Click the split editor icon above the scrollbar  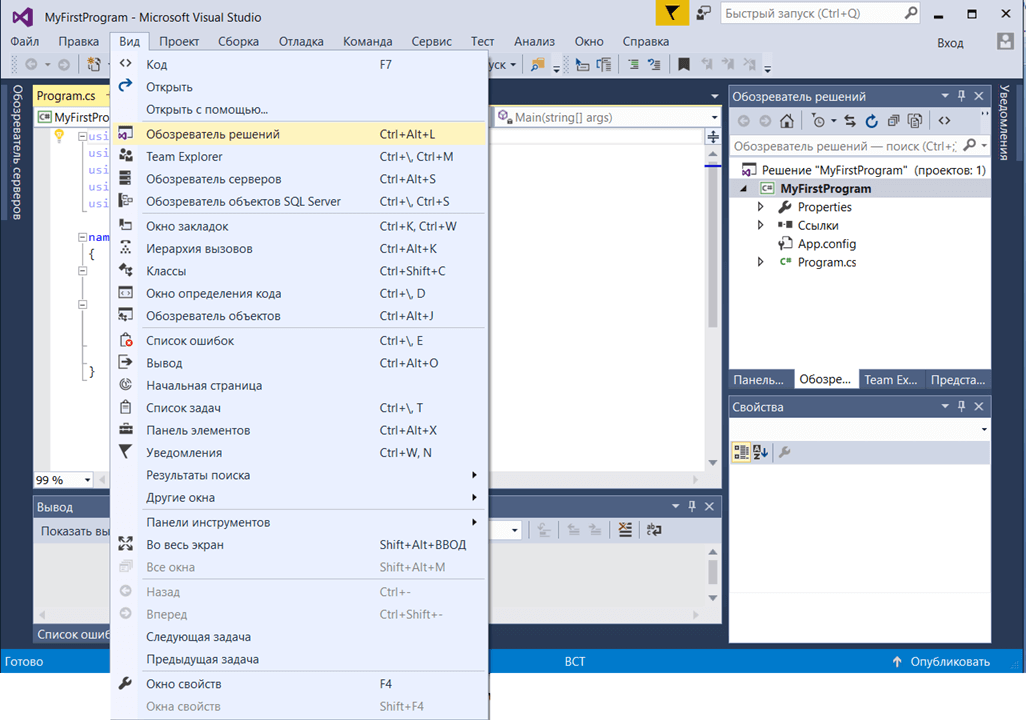[713, 137]
